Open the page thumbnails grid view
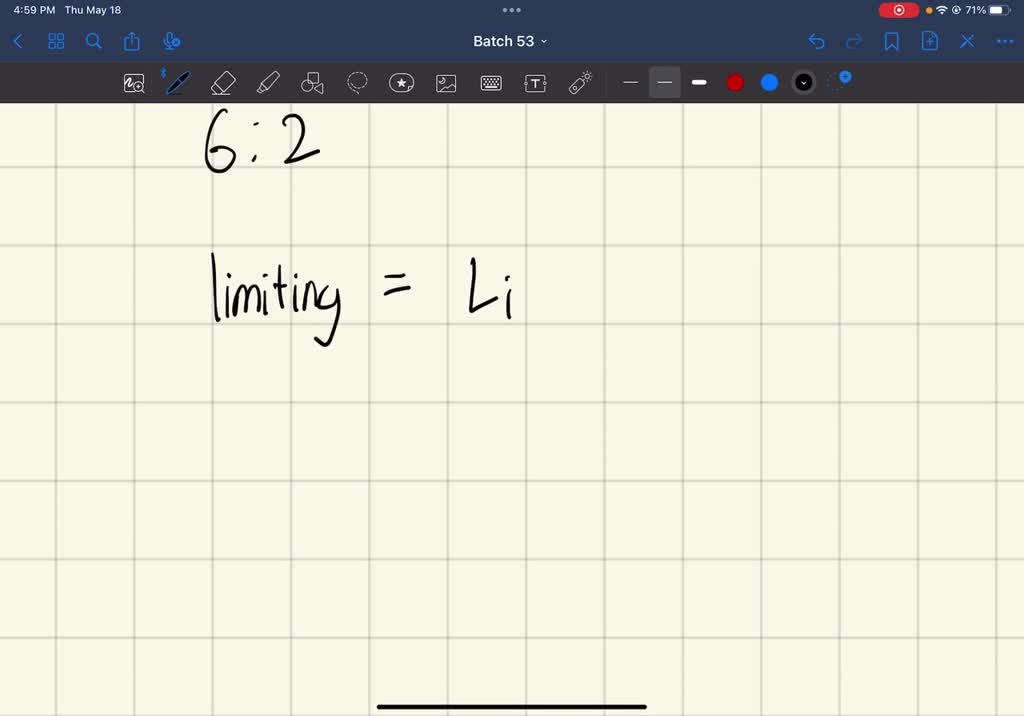This screenshot has height=716, width=1024. tap(56, 41)
